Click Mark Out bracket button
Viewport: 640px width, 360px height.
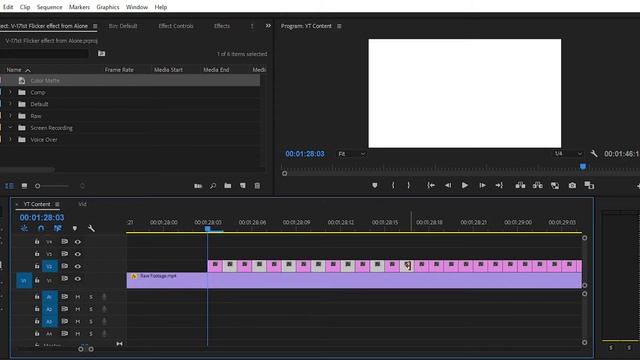click(409, 185)
